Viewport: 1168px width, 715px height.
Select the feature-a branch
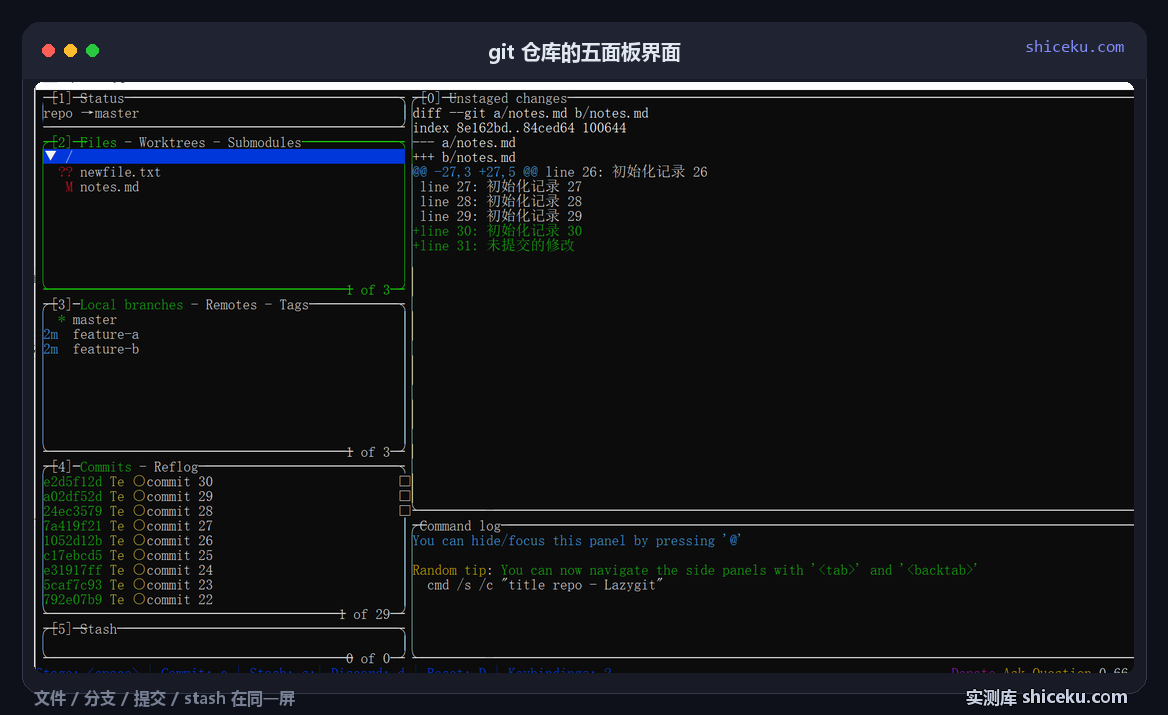coord(106,334)
